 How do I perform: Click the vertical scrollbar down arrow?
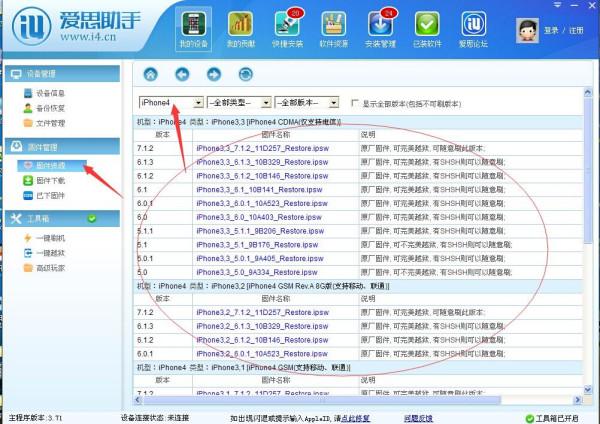(588, 390)
